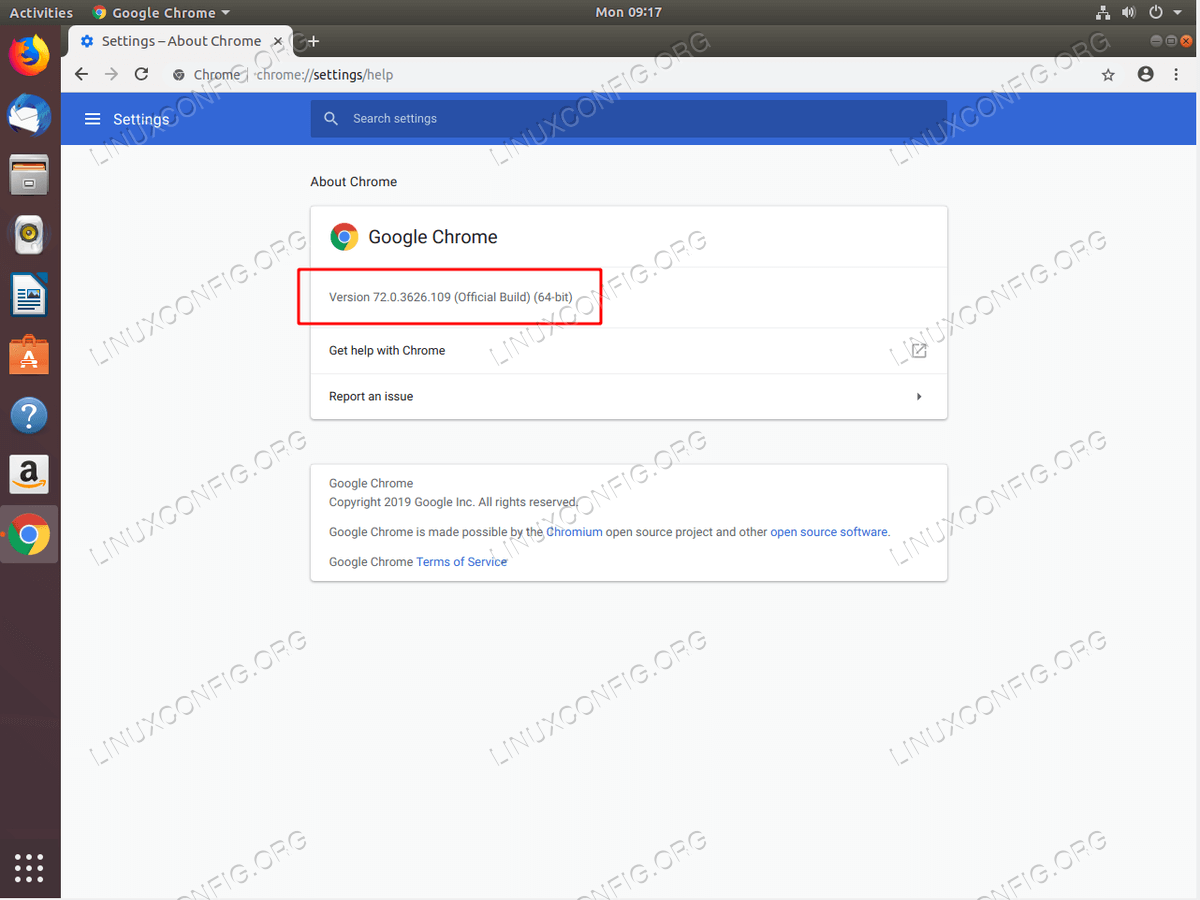
Task: Open Get help external link icon
Action: (919, 351)
